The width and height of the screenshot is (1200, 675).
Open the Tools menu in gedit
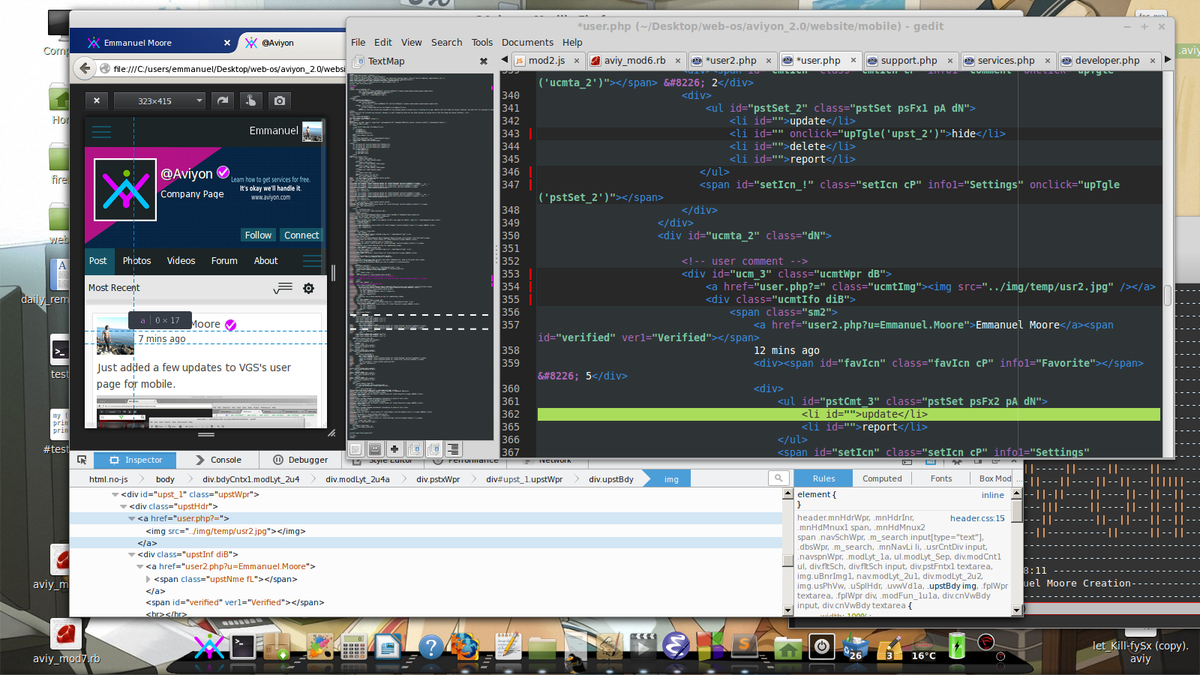482,42
